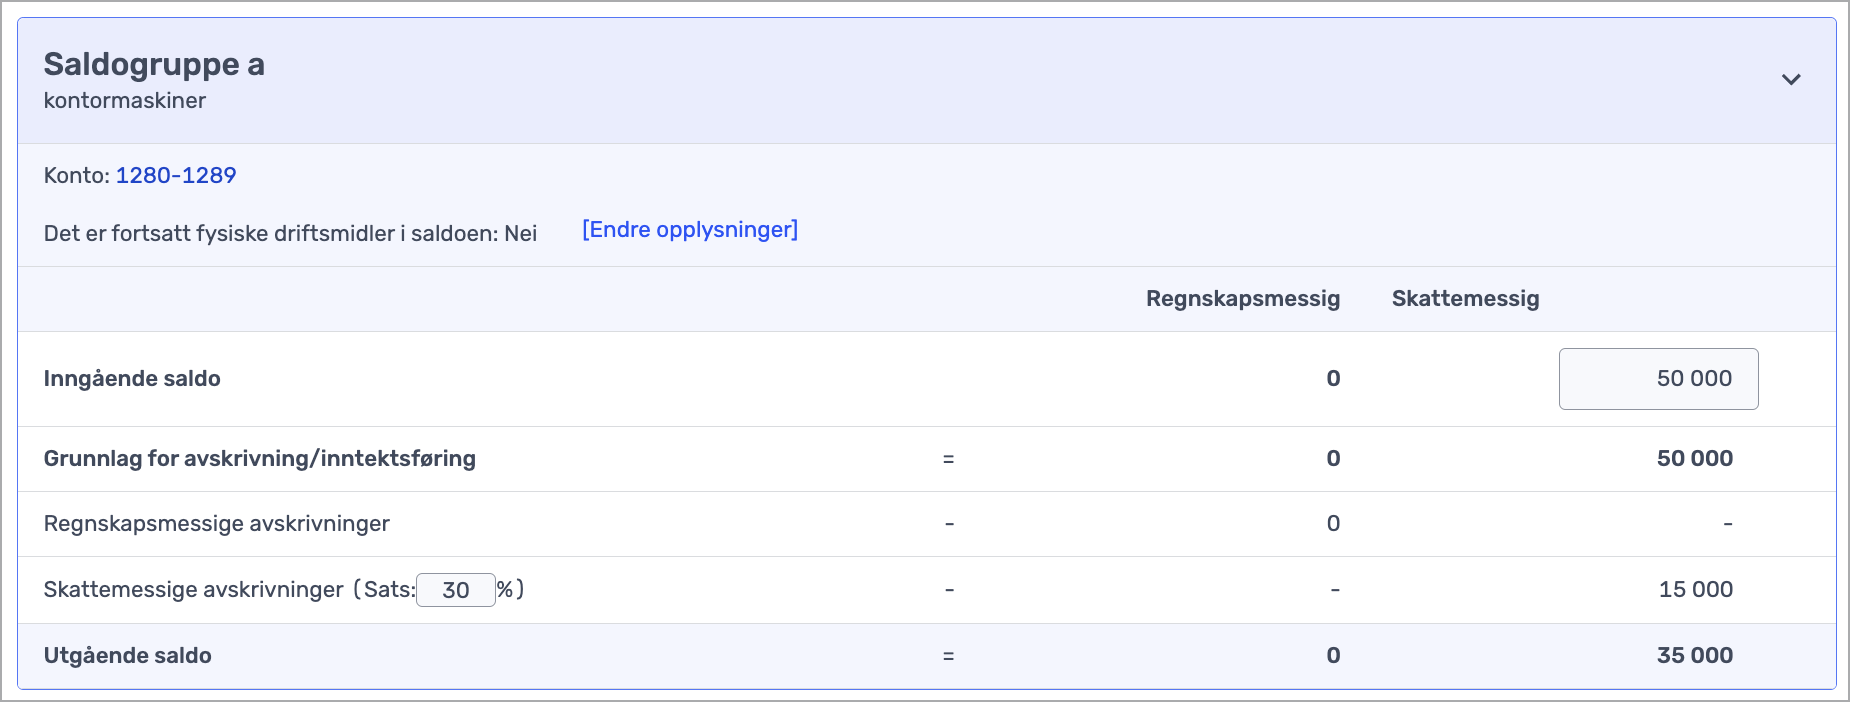This screenshot has height=702, width=1850.
Task: Focus the Inngående saldo skattemessig input field
Action: coord(1658,379)
